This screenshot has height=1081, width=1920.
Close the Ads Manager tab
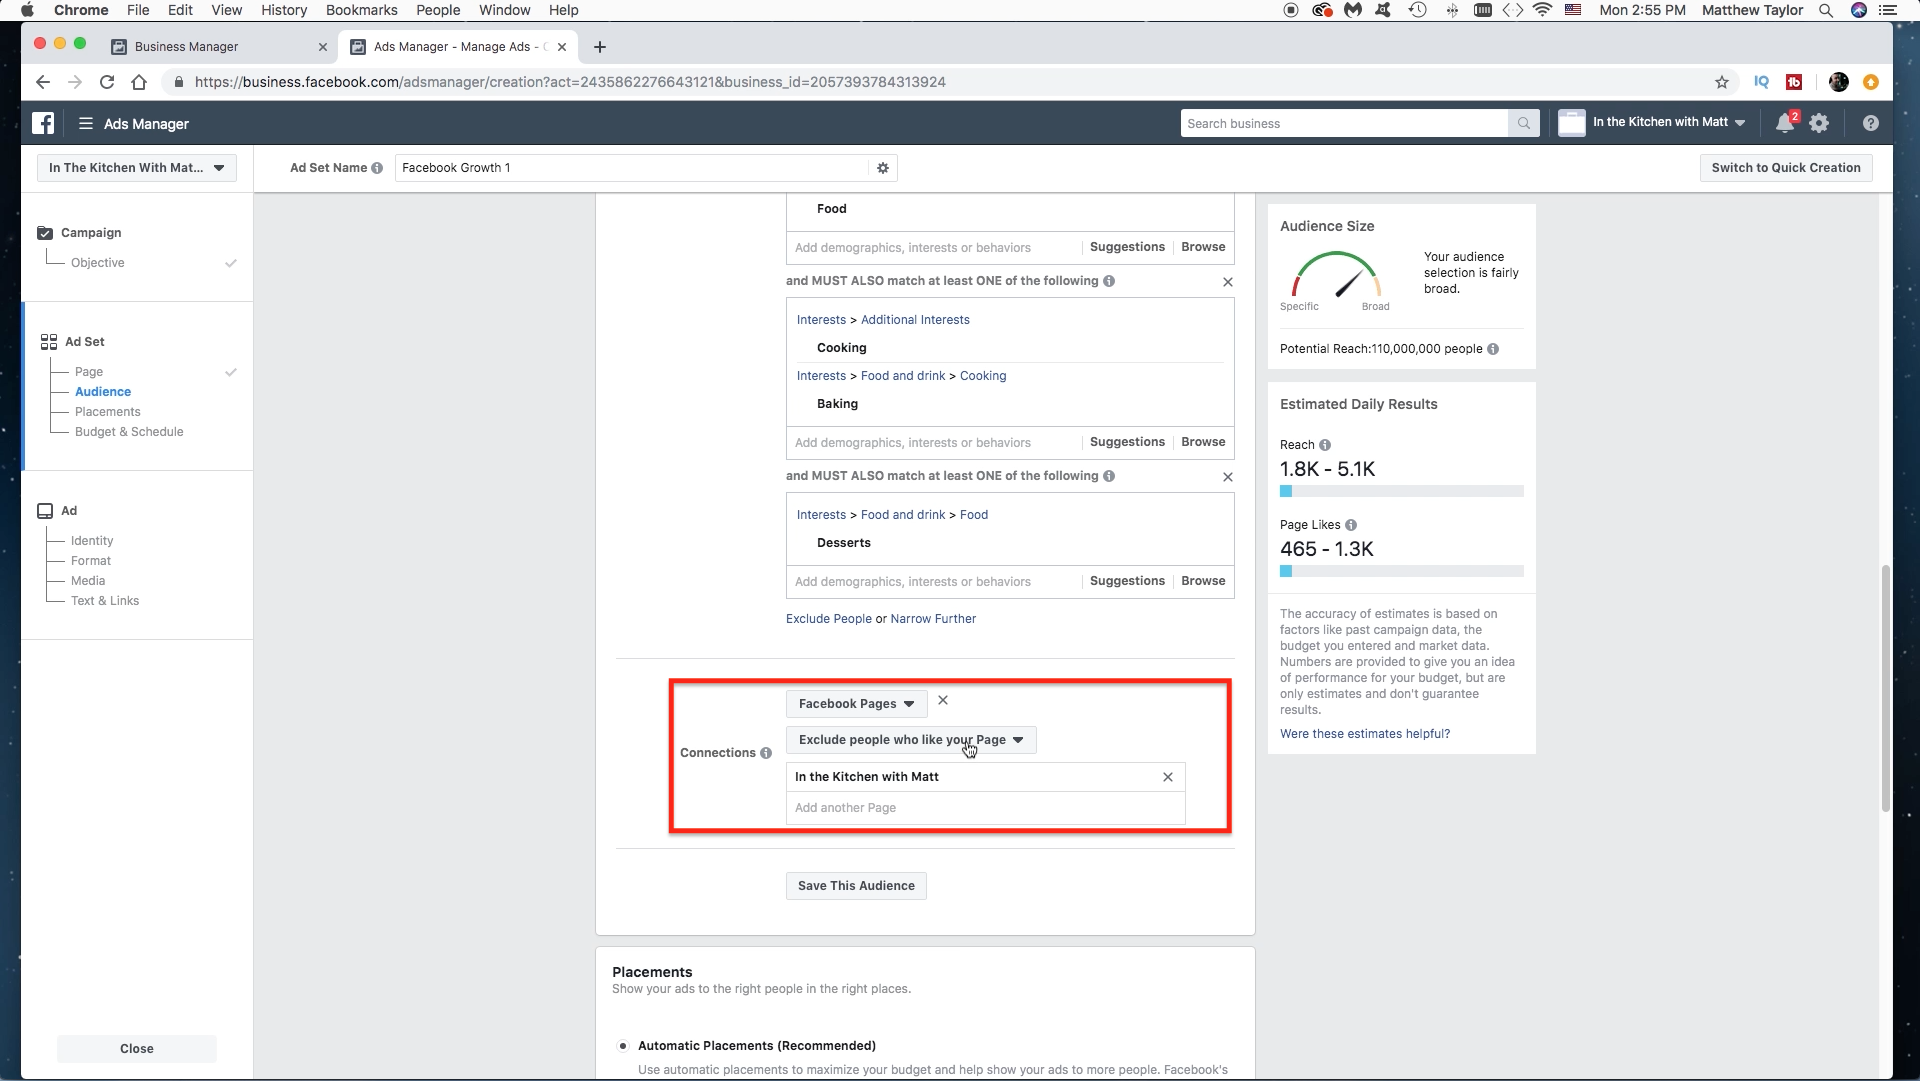coord(562,47)
